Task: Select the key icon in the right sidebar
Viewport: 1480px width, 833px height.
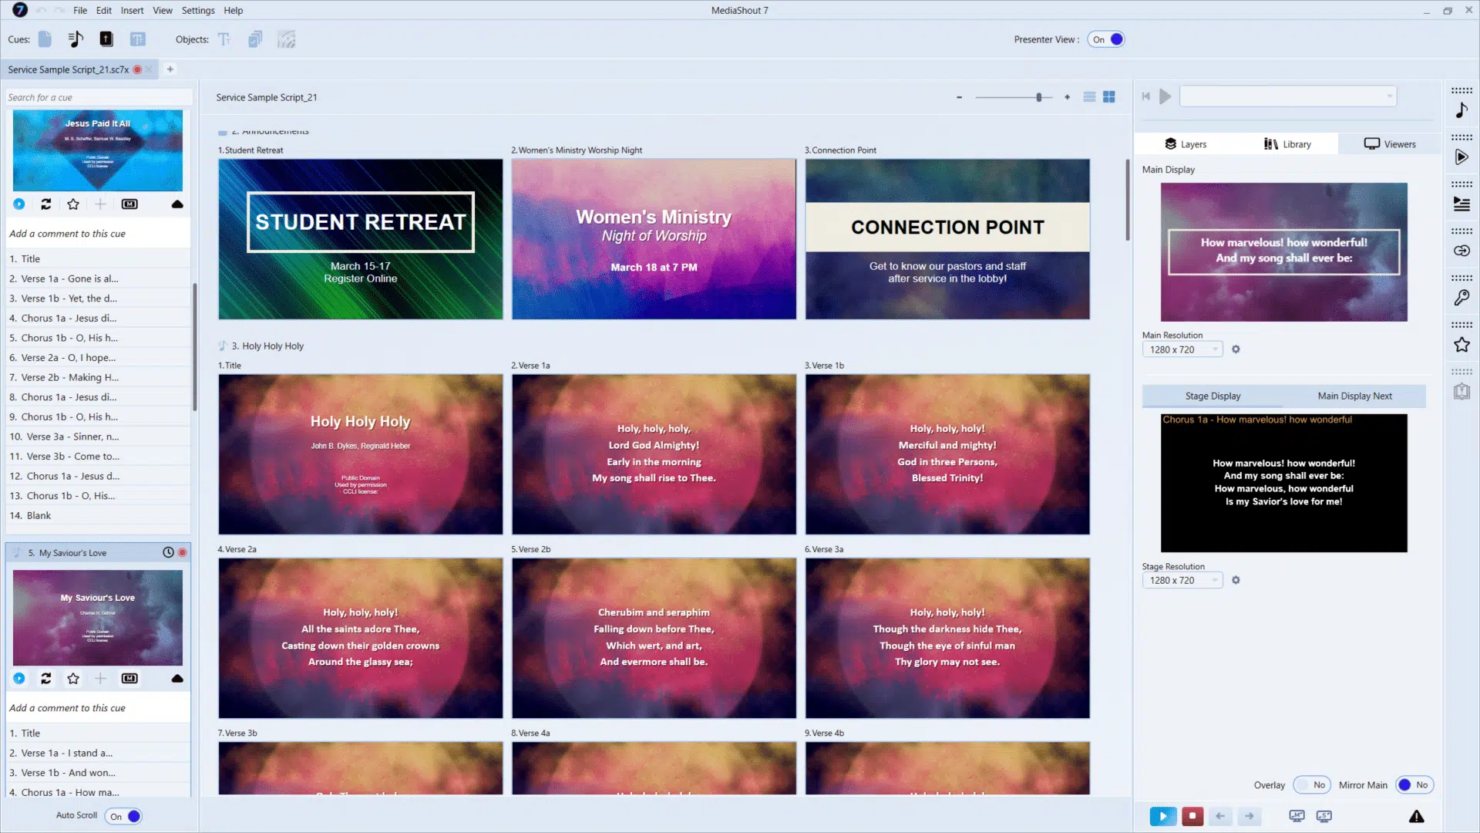Action: click(1462, 297)
